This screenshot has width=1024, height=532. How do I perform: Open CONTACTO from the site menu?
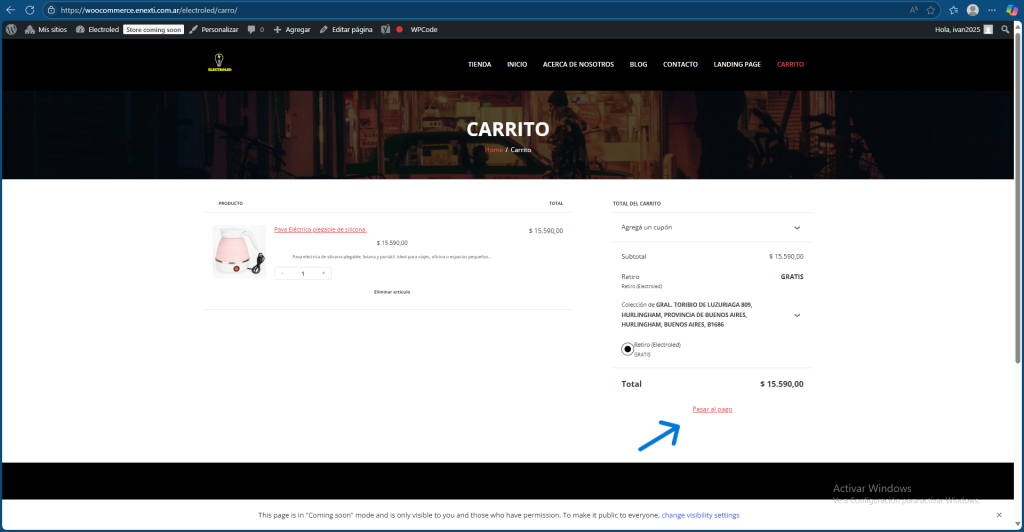[x=680, y=64]
